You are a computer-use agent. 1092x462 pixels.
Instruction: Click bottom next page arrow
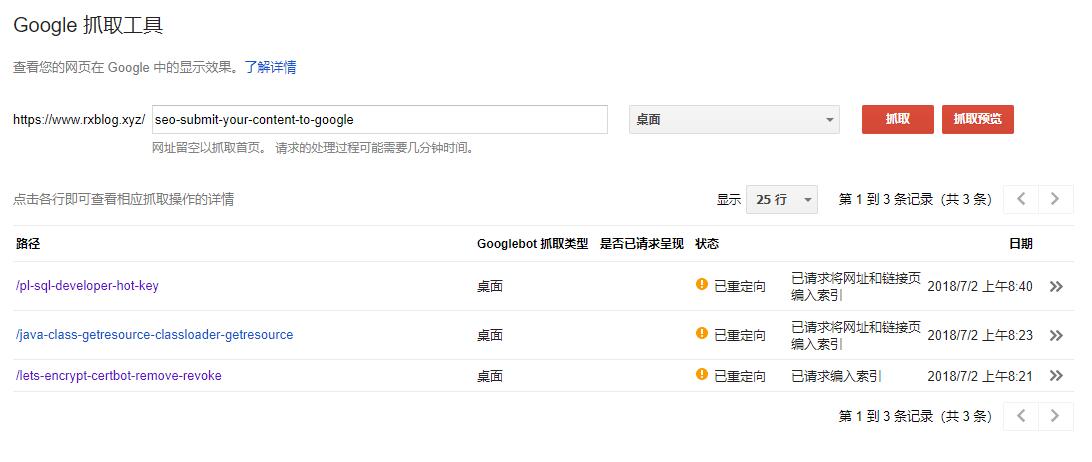(x=1055, y=416)
